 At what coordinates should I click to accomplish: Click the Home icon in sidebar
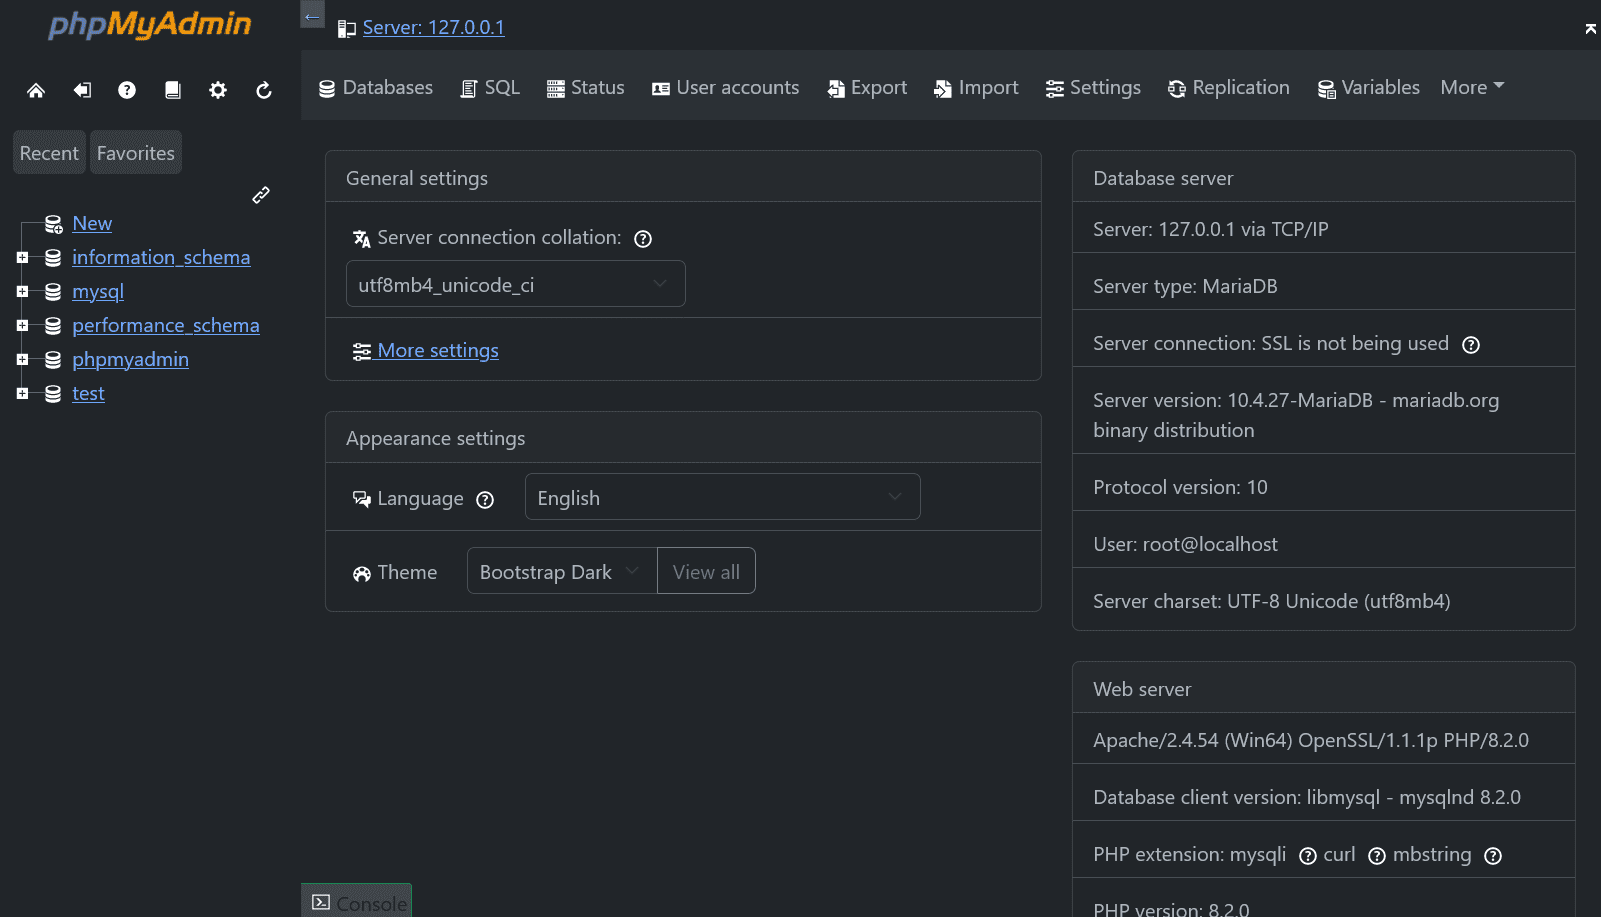click(x=36, y=90)
